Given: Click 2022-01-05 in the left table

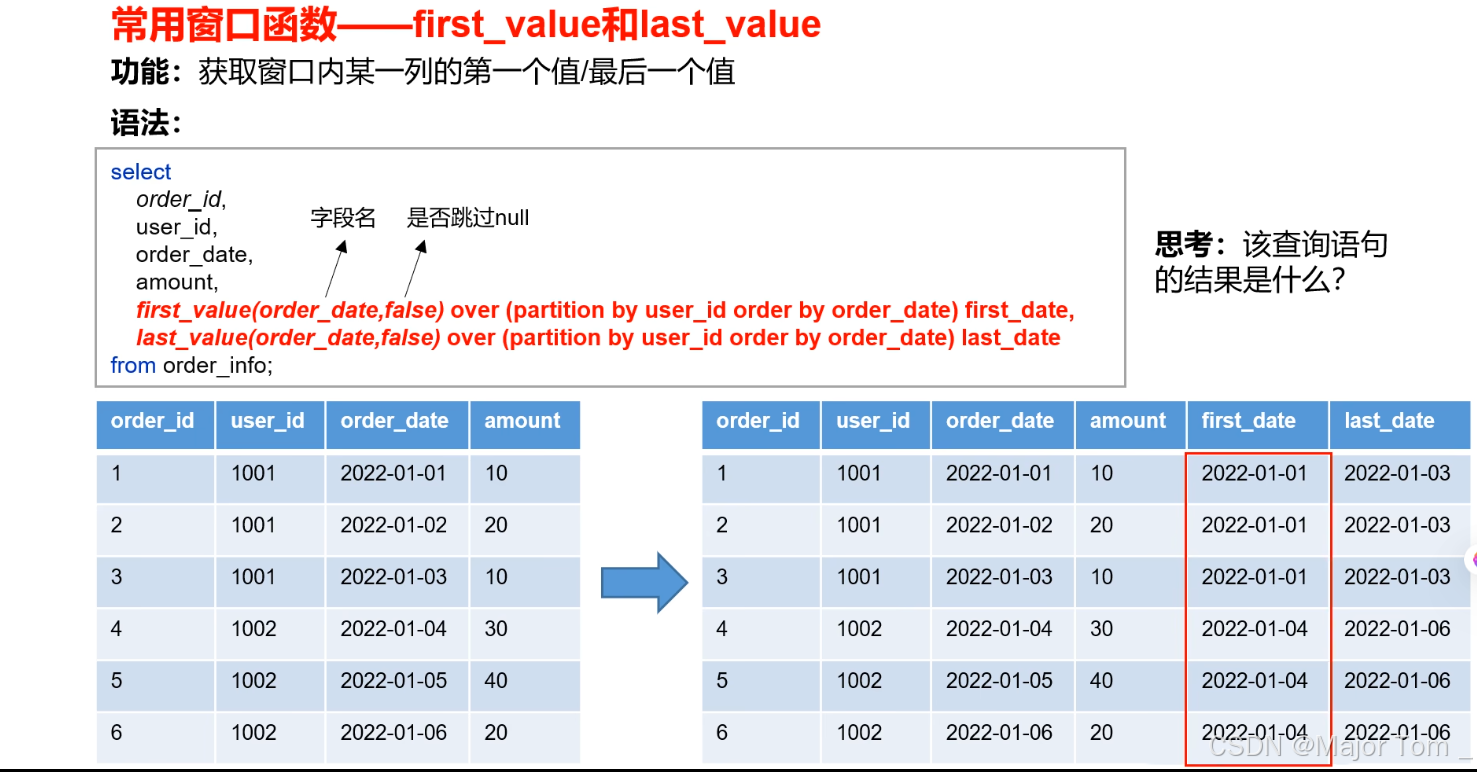Looking at the screenshot, I should tap(393, 682).
